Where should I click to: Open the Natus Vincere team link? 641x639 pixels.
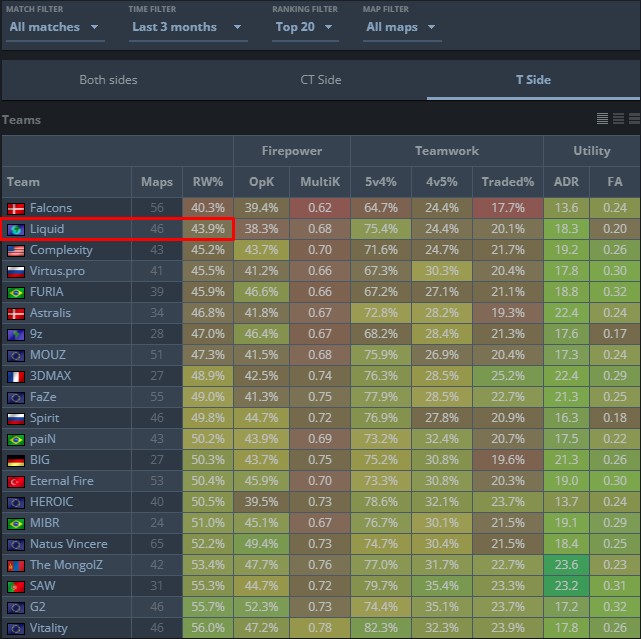coord(69,544)
